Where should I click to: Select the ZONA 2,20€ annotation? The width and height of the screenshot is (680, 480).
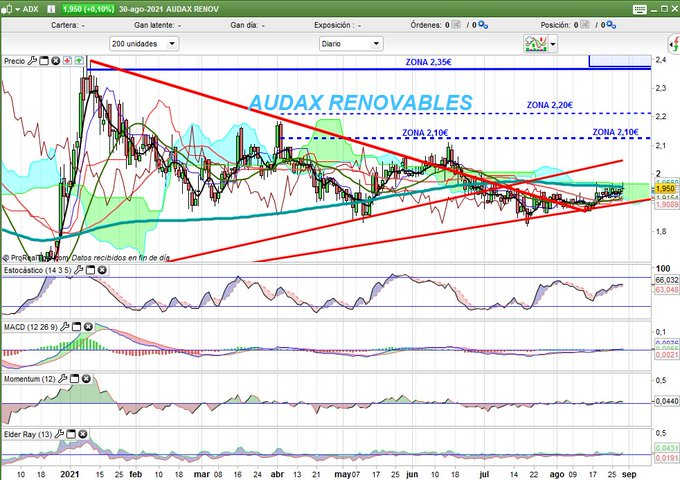click(x=549, y=105)
